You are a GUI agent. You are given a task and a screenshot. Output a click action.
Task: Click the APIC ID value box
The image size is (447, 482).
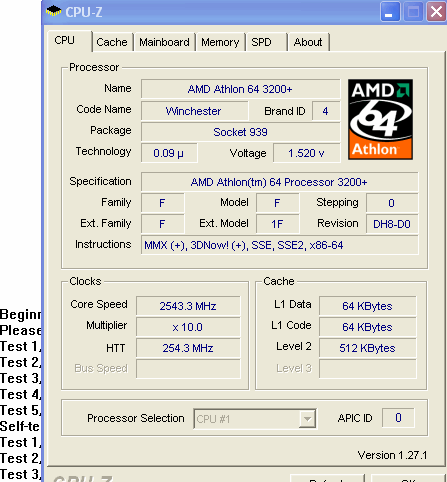pos(398,418)
